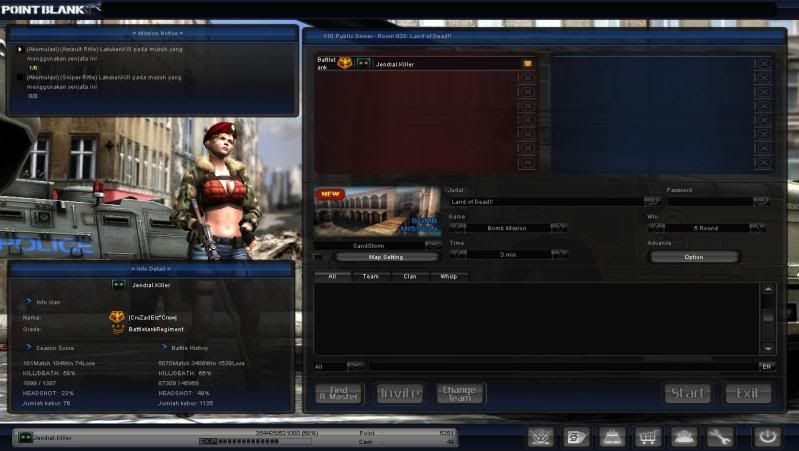Open the inventory icon in bottom bar
Image resolution: width=799 pixels, height=451 pixels.
612,437
